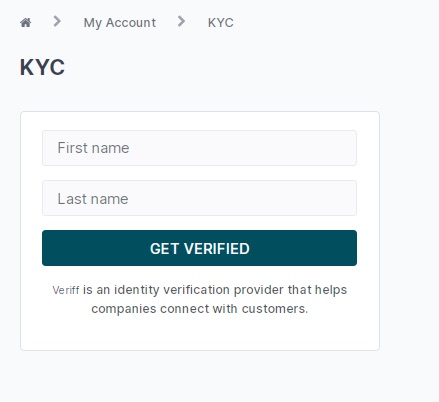Return to My Account from breadcrumbs
The image size is (439, 402).
click(120, 23)
